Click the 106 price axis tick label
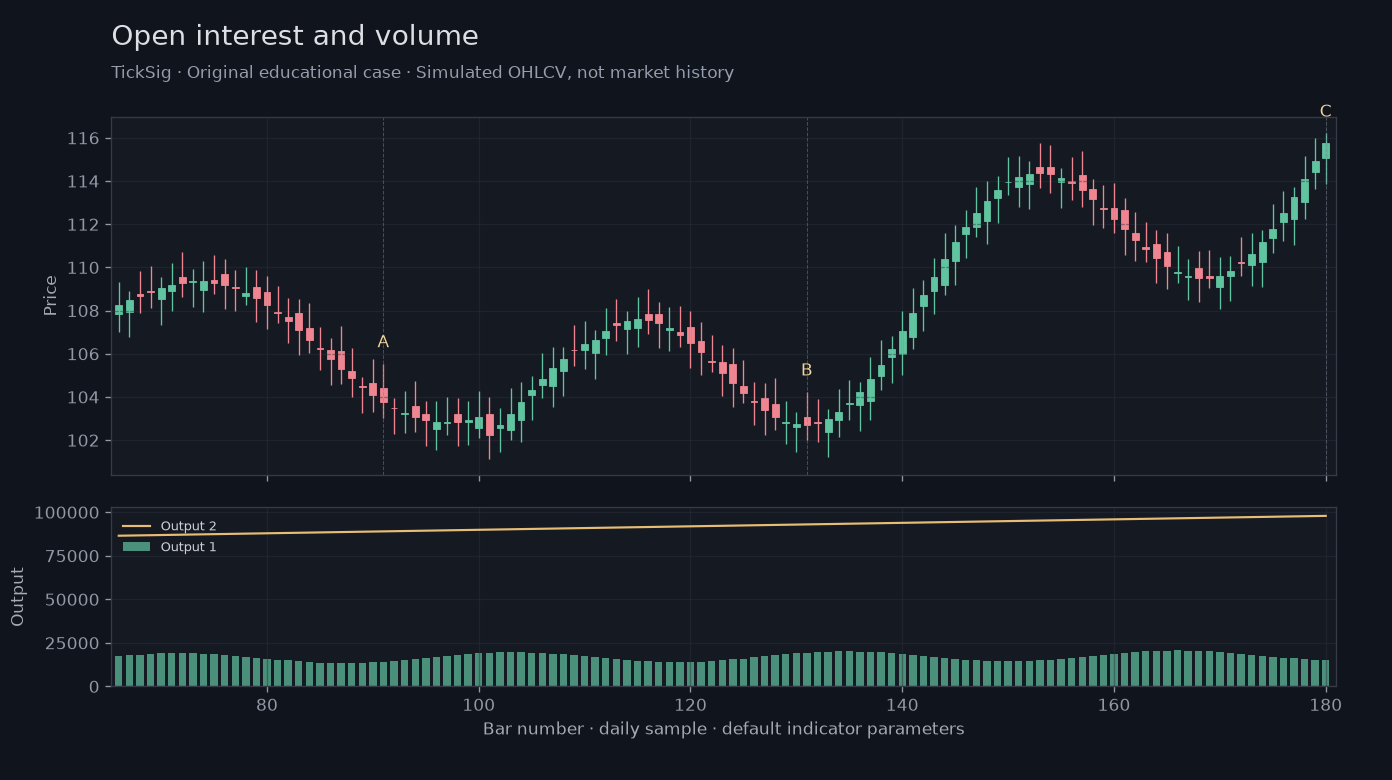This screenshot has width=1392, height=780. [85, 354]
